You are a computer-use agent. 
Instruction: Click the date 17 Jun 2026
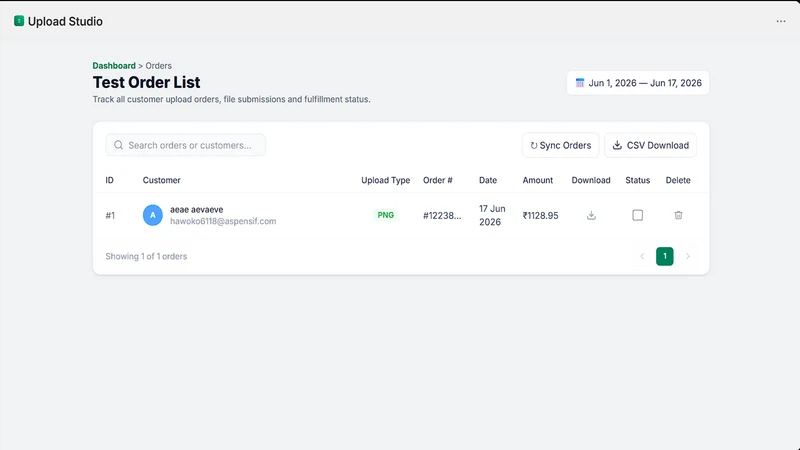(x=492, y=215)
